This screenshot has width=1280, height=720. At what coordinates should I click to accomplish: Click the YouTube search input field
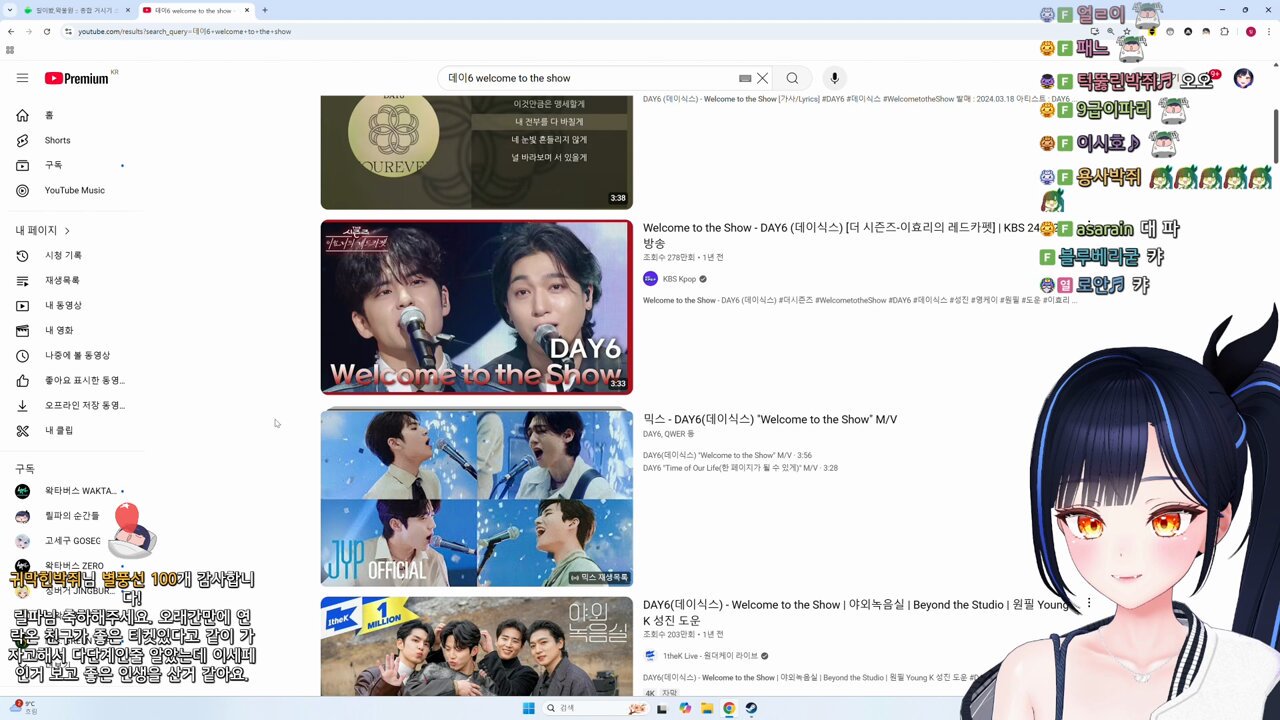point(590,78)
